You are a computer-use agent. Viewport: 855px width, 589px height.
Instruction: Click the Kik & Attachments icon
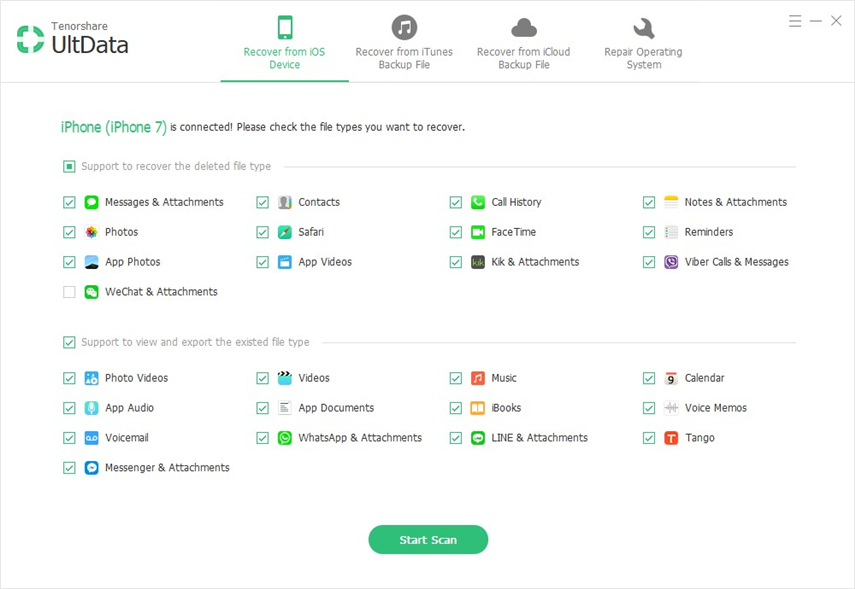coord(478,262)
